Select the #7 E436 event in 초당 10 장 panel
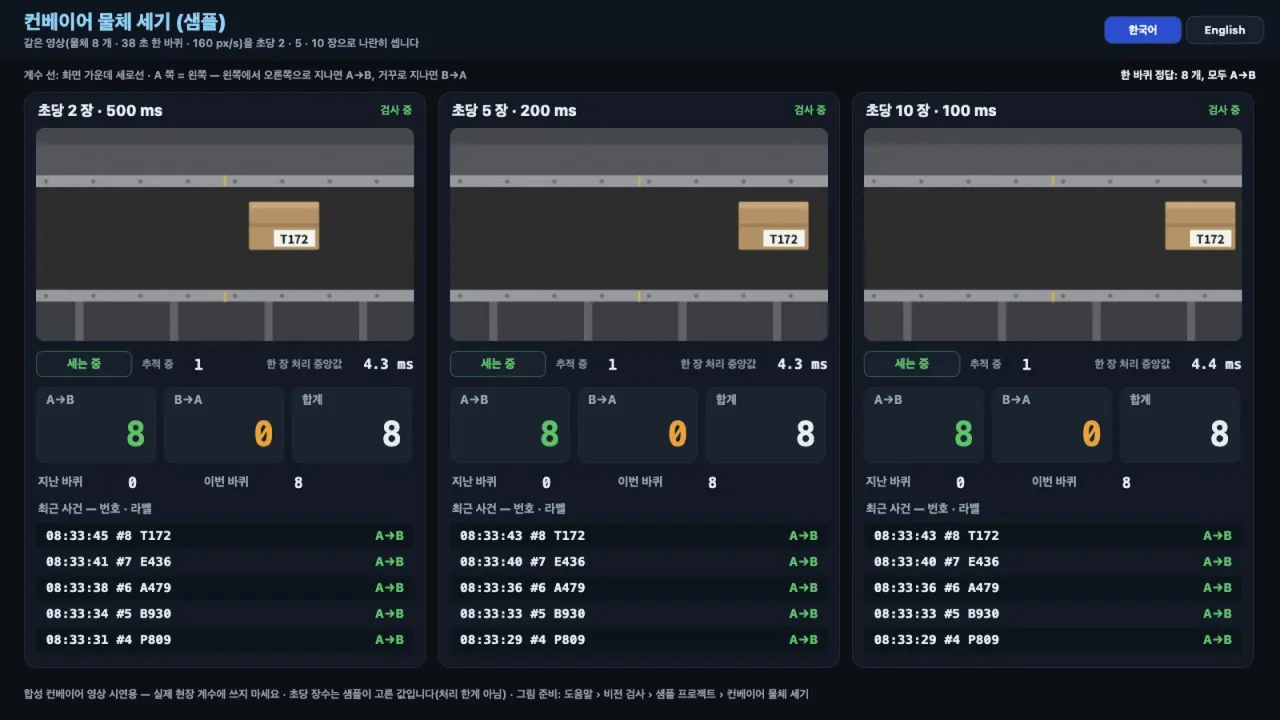This screenshot has width=1280, height=720. [1053, 562]
